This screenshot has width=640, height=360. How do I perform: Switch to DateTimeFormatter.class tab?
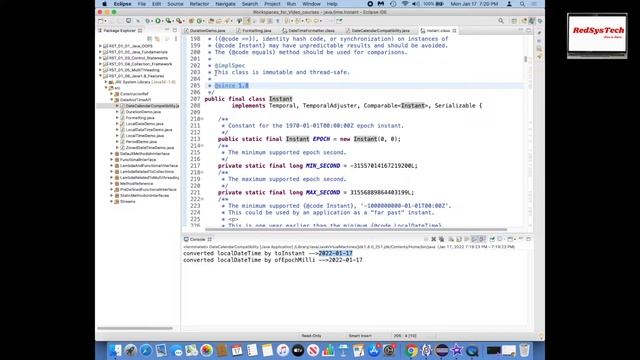coord(311,31)
